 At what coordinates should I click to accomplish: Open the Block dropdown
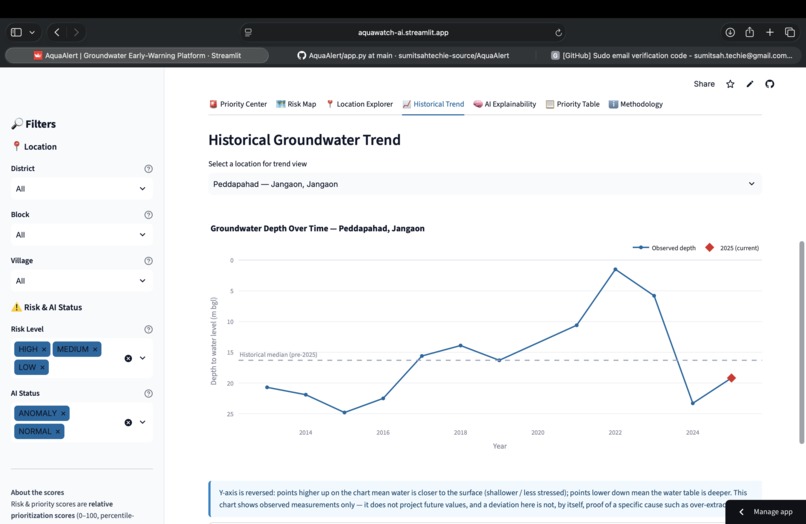coord(81,234)
